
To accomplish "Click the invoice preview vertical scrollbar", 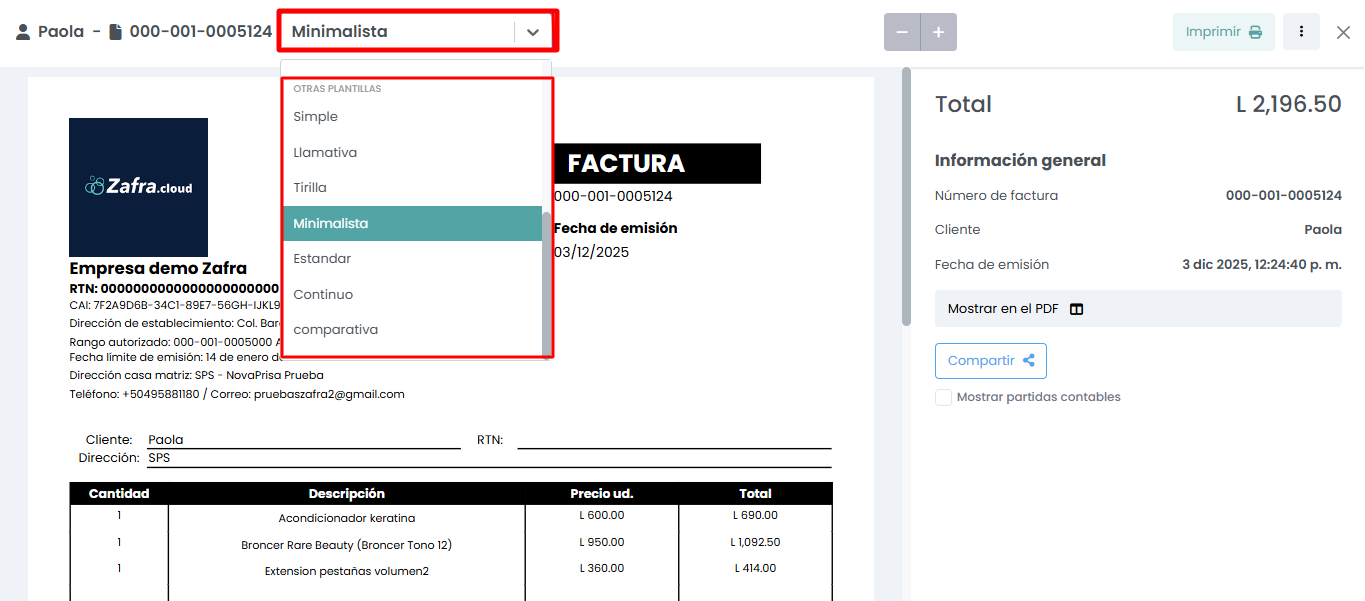I will point(907,197).
